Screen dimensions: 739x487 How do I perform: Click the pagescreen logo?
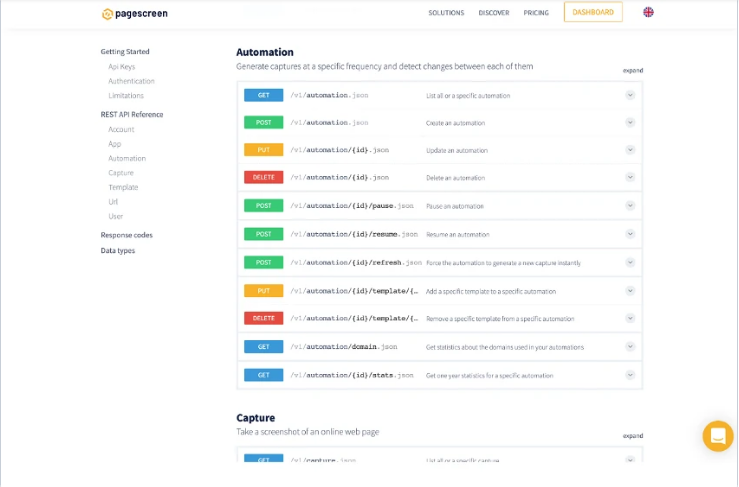point(135,14)
